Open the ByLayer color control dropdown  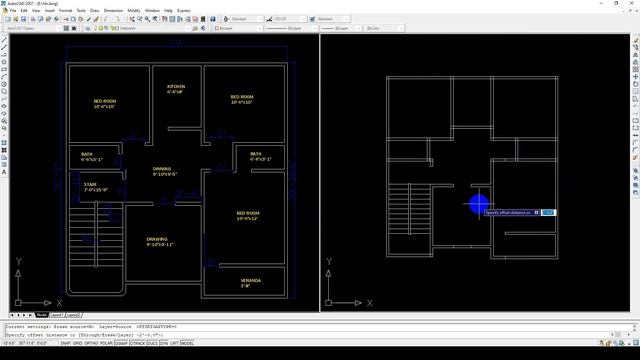pyautogui.click(x=238, y=28)
